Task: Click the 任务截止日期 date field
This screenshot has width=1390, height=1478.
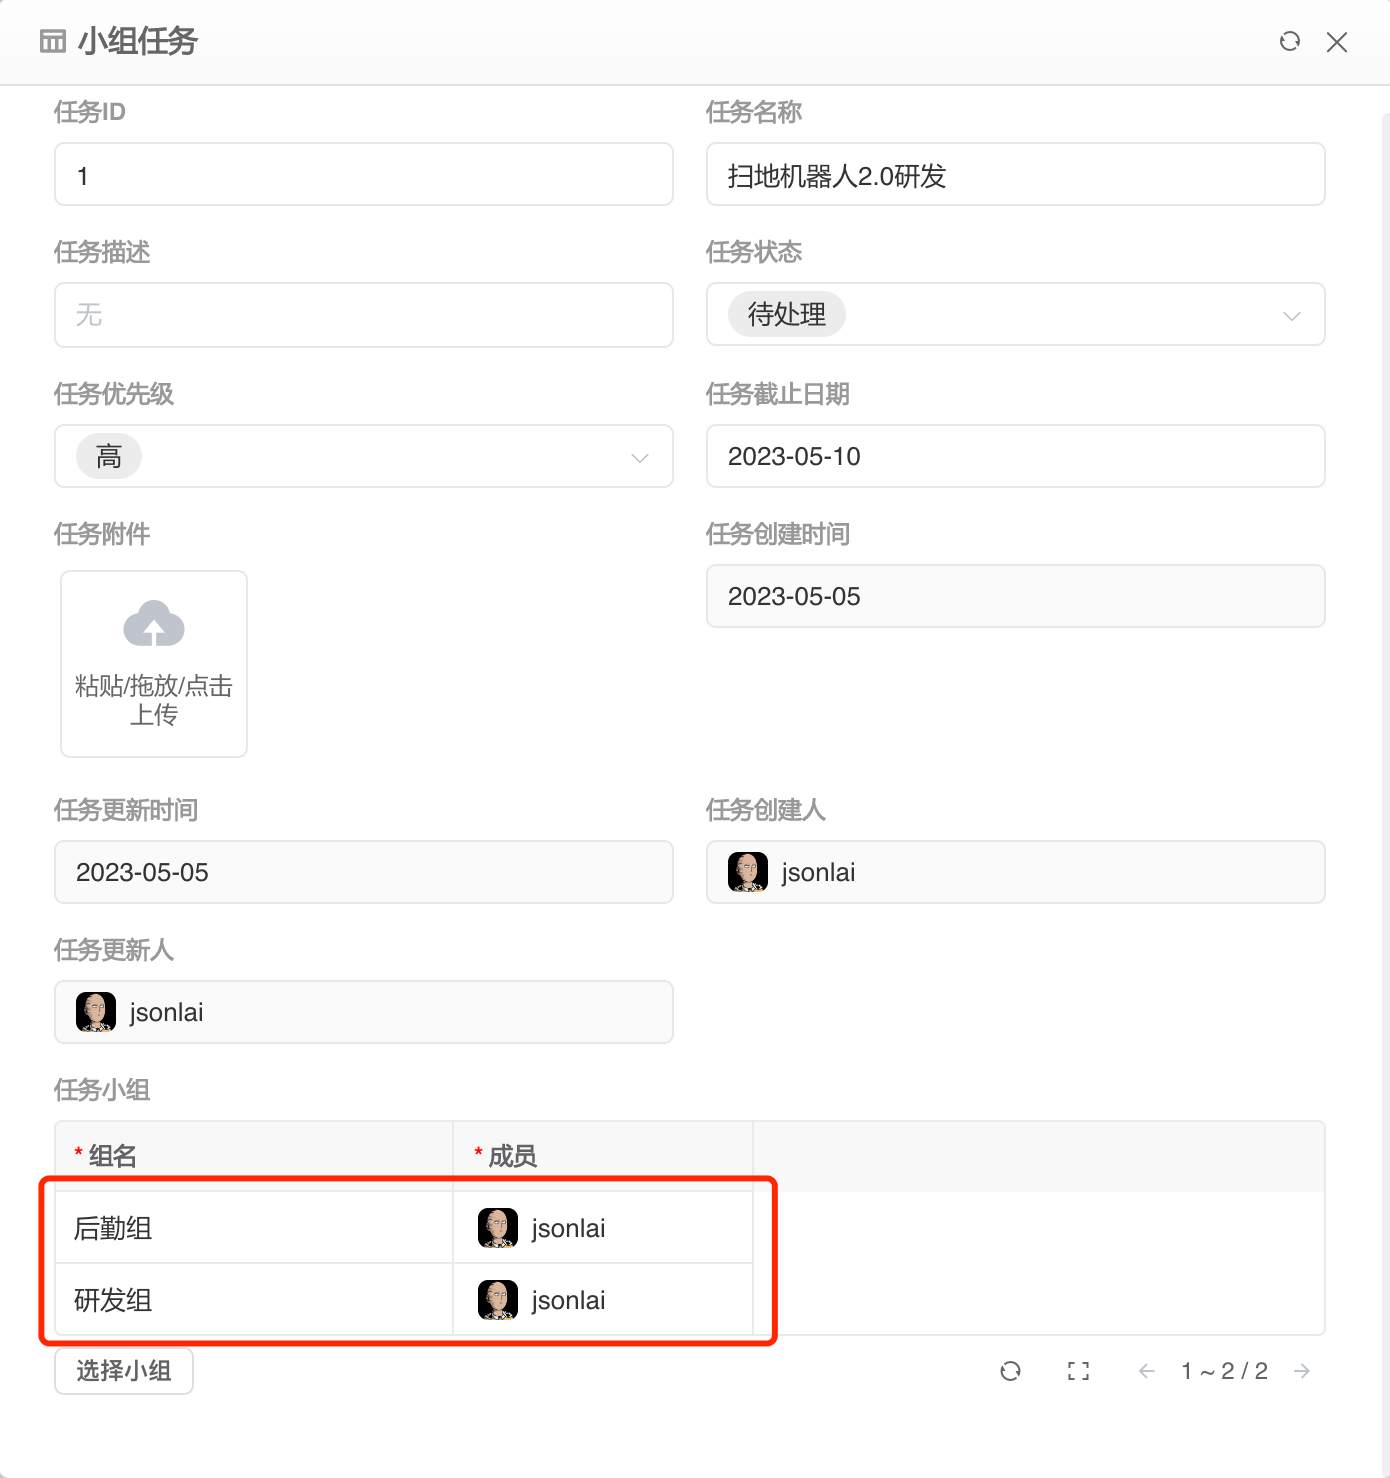Action: coord(1015,457)
